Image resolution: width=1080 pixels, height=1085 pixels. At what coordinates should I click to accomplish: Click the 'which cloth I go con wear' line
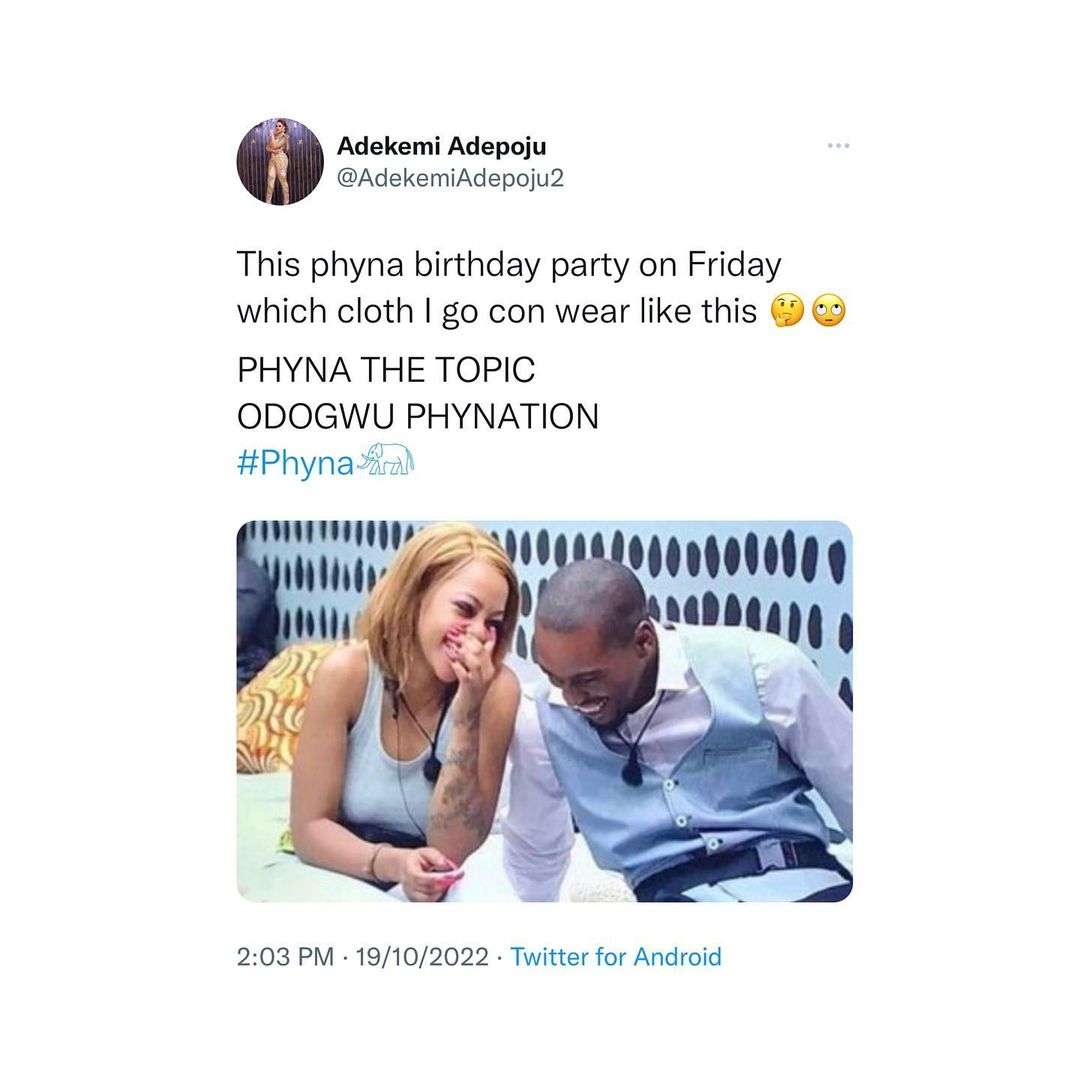point(496,312)
